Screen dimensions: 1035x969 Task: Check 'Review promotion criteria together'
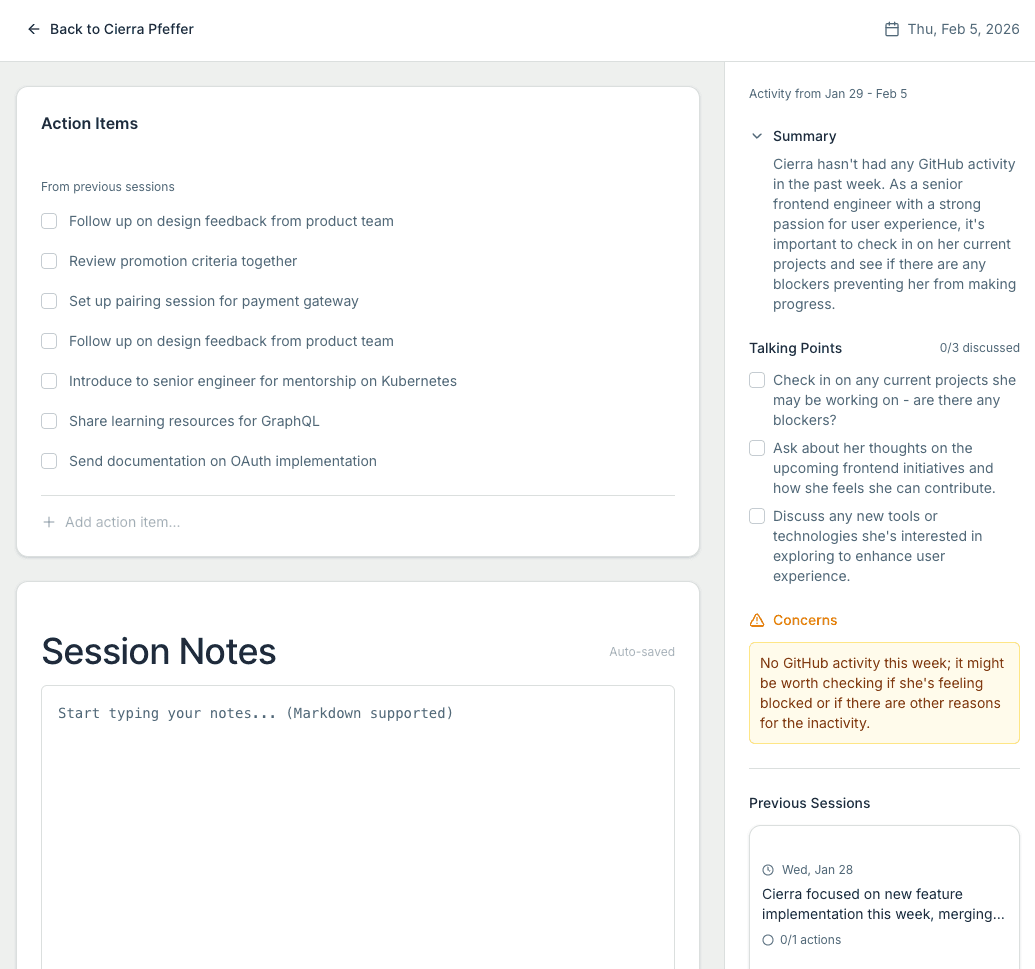point(49,261)
